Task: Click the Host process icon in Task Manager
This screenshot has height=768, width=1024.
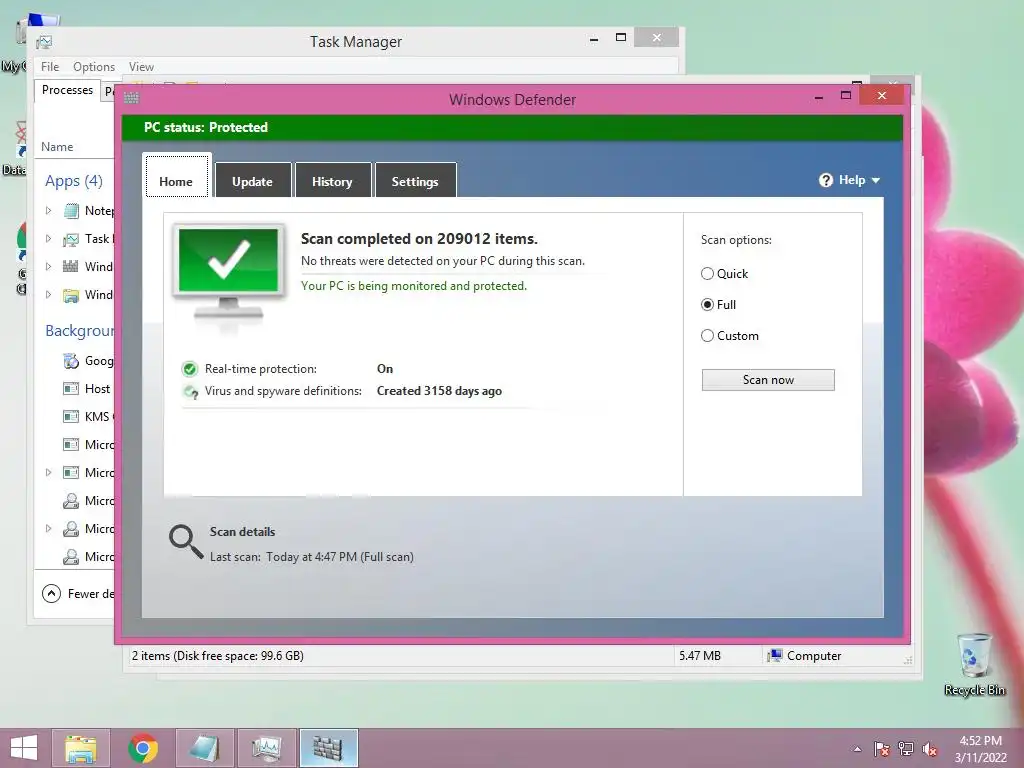Action: [71, 389]
